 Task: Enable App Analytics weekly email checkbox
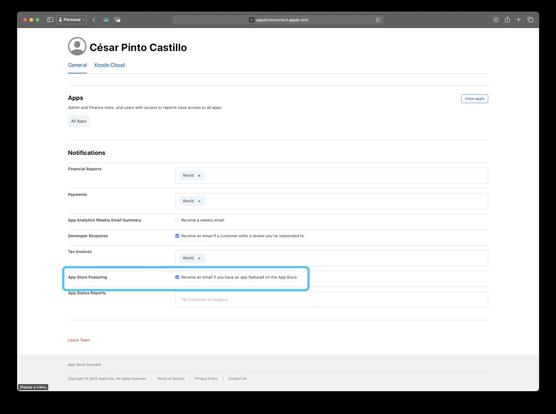(x=177, y=220)
